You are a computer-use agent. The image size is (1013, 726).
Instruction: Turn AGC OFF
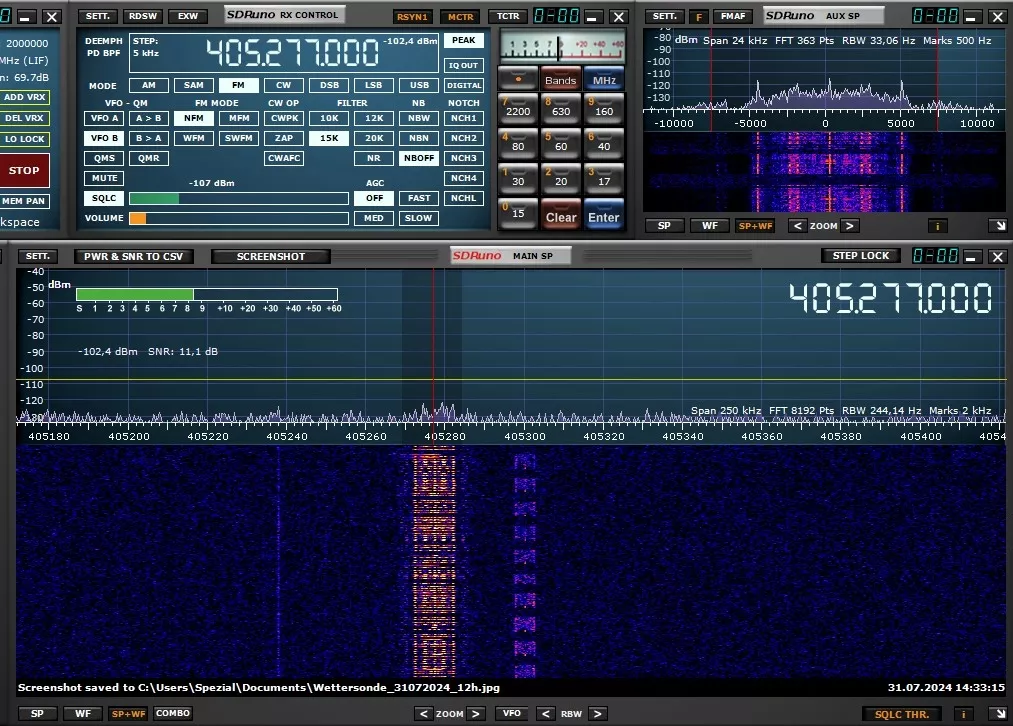point(374,198)
